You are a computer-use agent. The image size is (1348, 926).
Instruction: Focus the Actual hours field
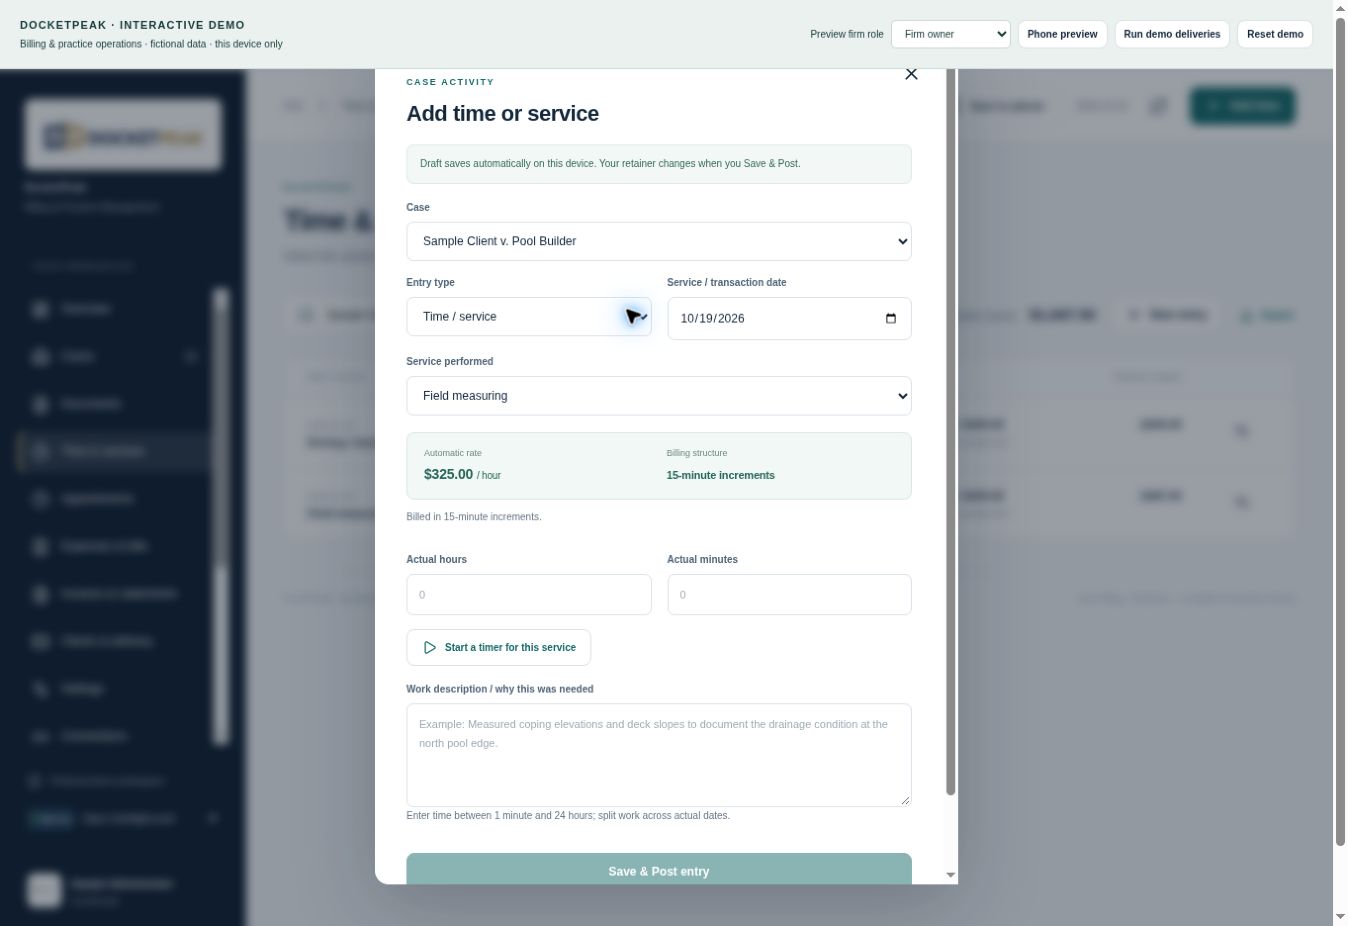(x=528, y=594)
